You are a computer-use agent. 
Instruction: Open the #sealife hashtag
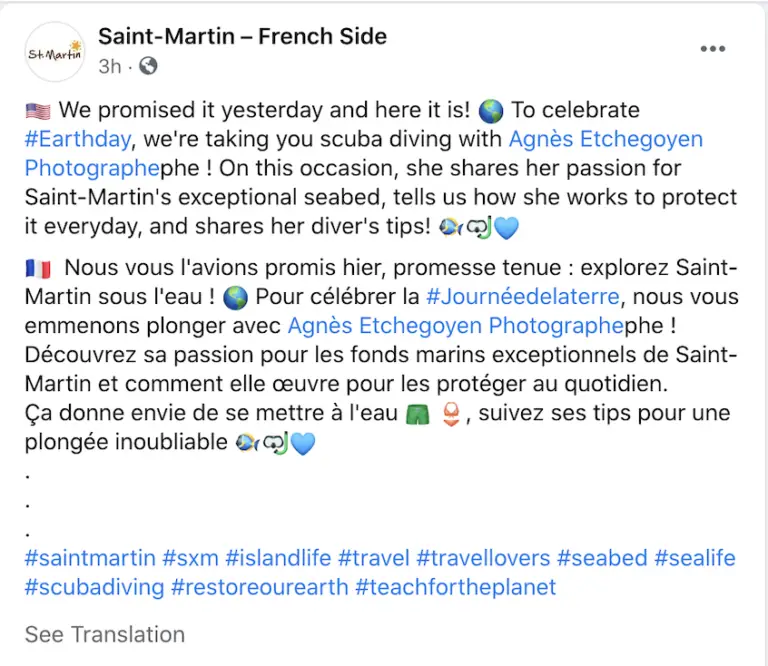tap(695, 558)
